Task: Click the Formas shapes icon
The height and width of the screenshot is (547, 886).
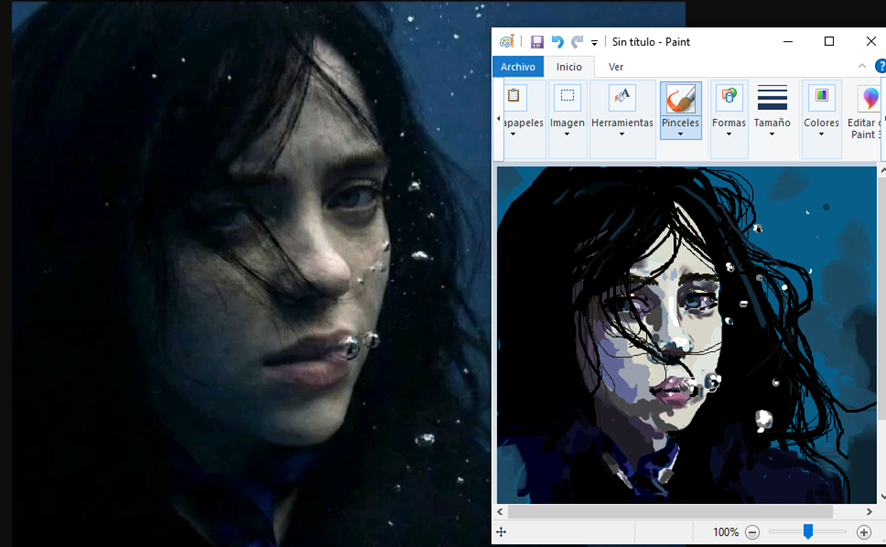Action: coord(729,97)
